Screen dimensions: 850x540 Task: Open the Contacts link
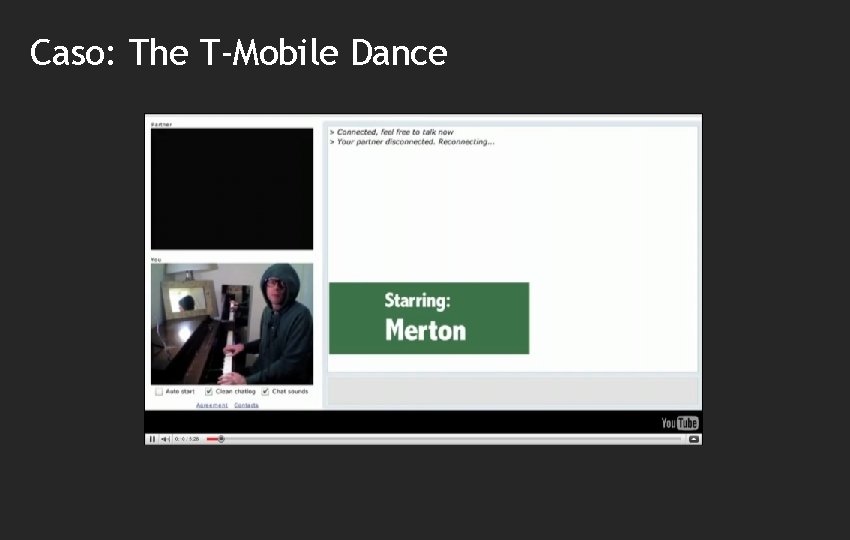tap(247, 406)
